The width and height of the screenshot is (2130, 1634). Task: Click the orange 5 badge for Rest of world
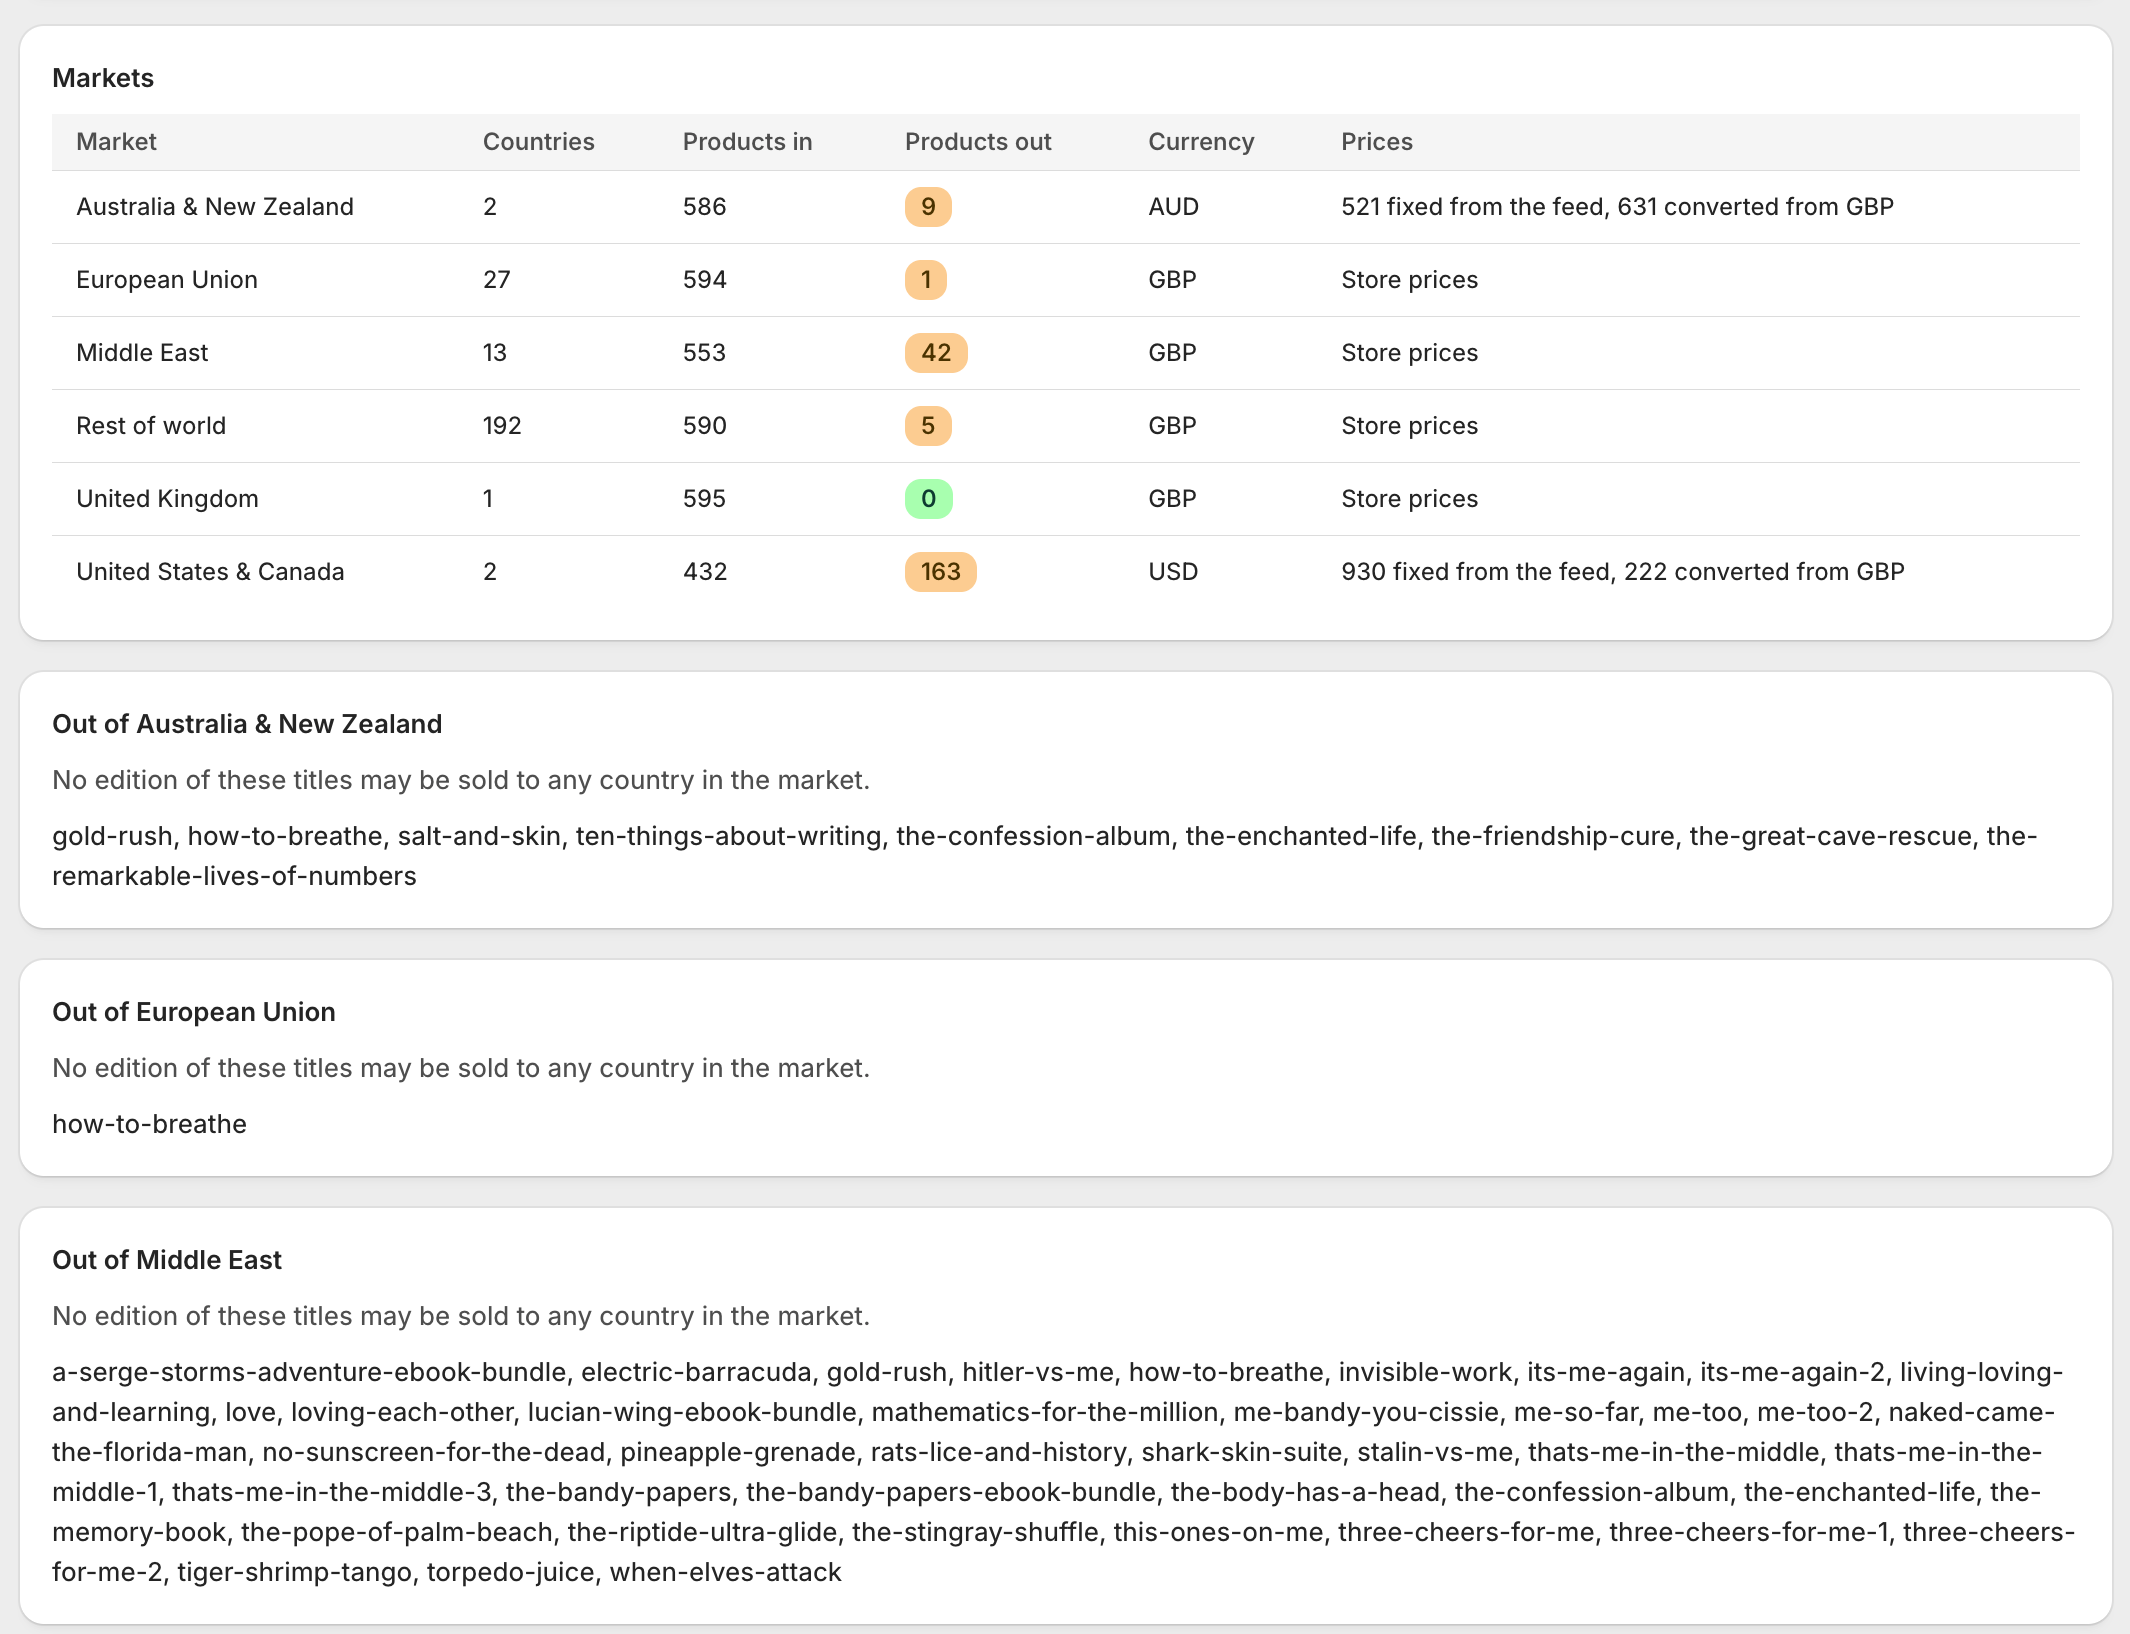928,426
